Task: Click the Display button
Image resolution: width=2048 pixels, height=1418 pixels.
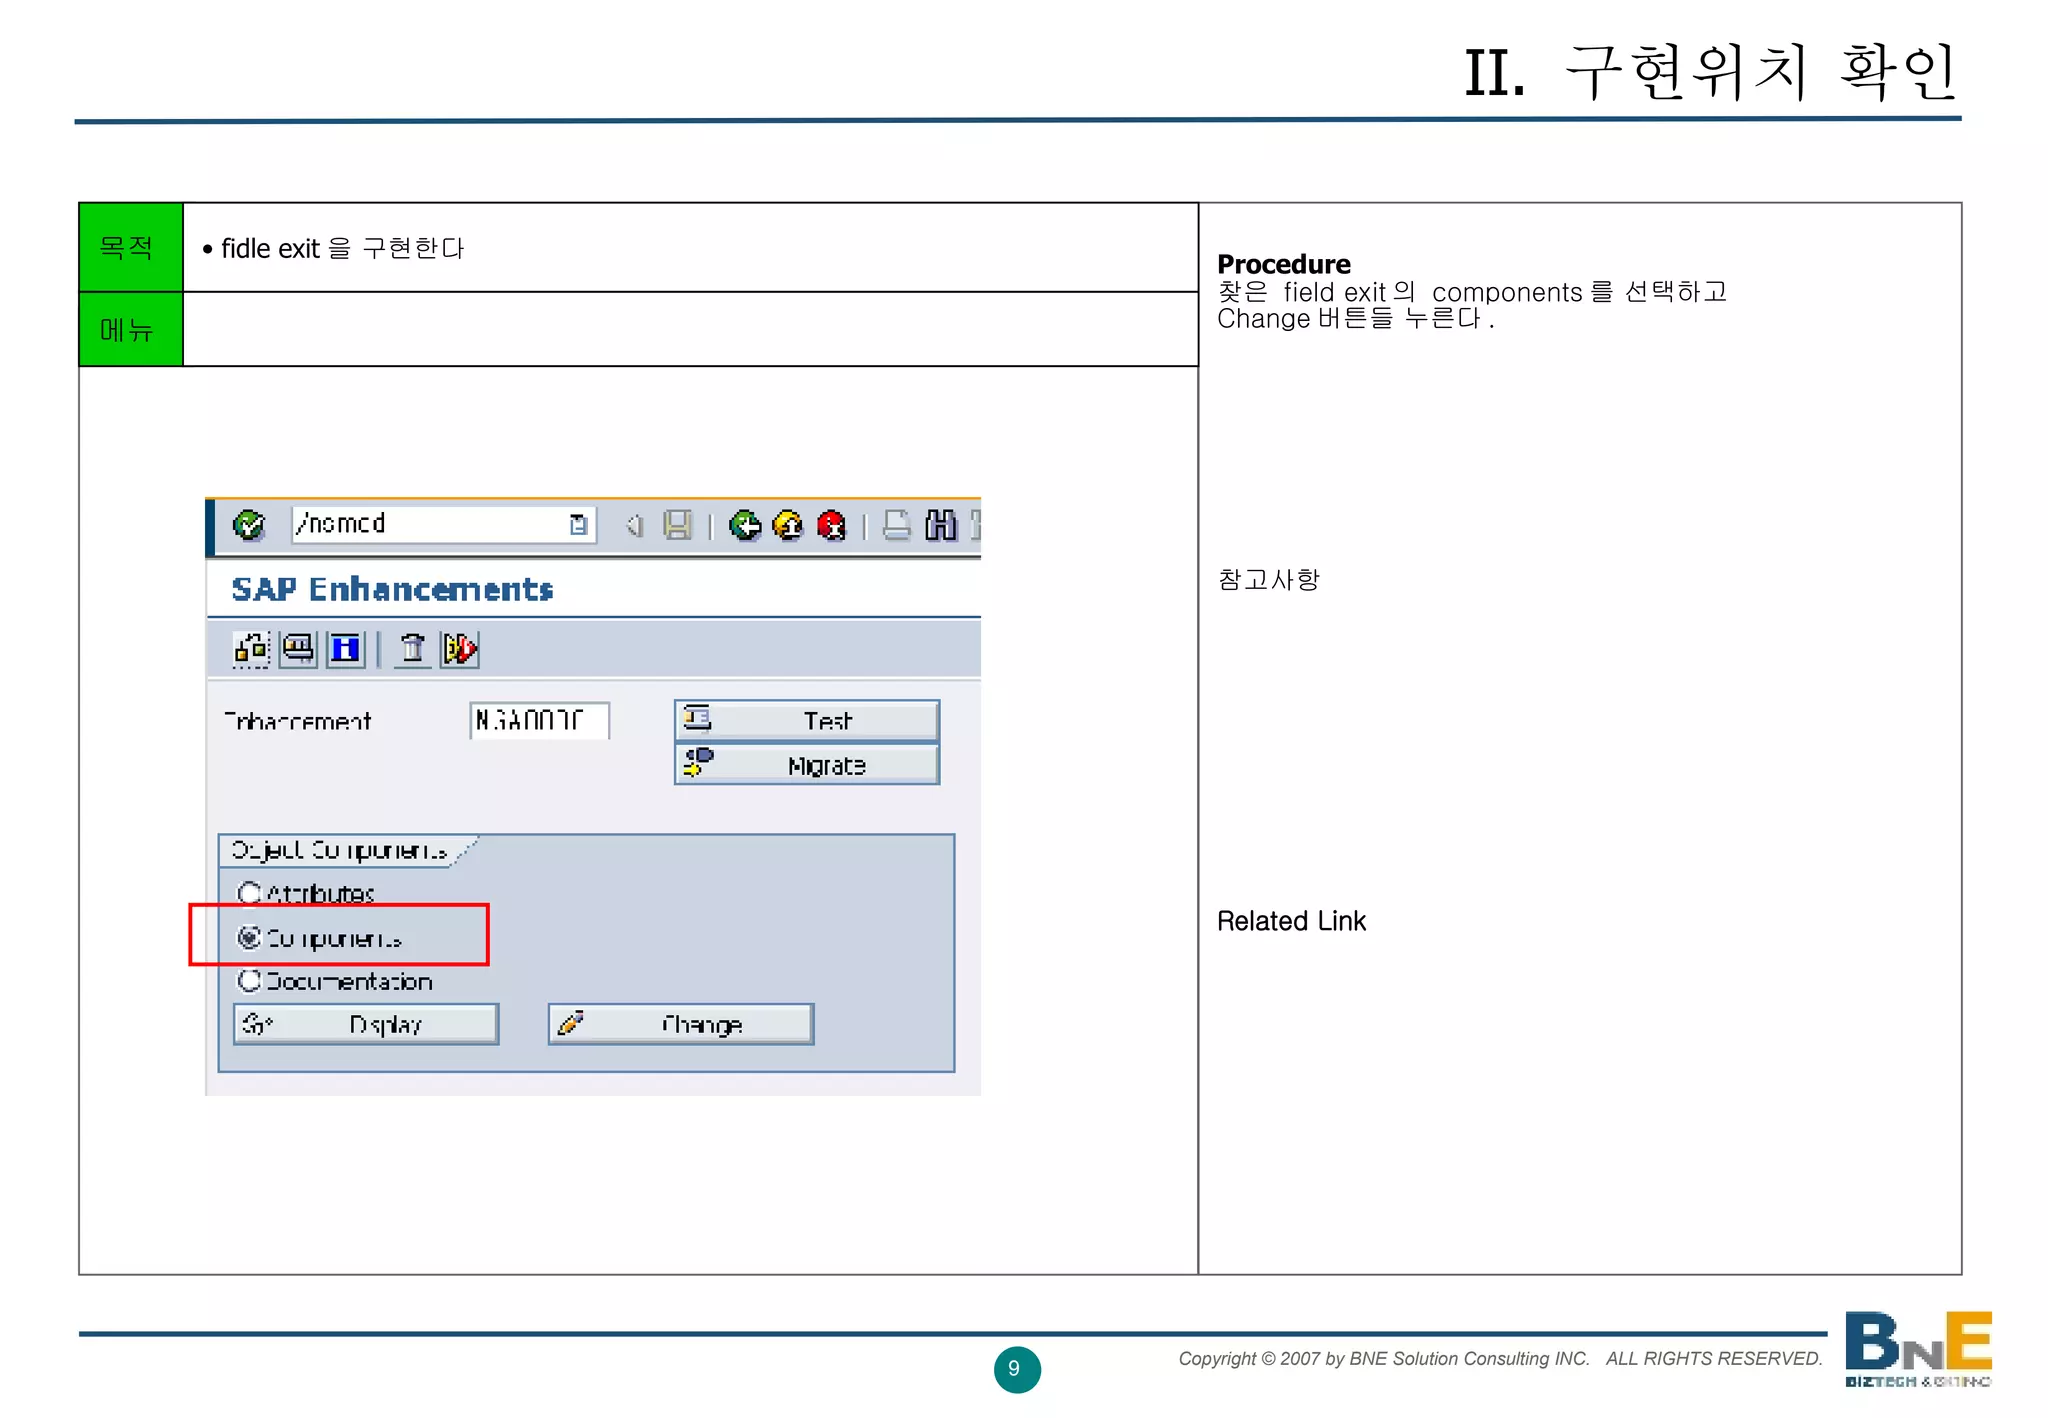Action: (x=366, y=1024)
